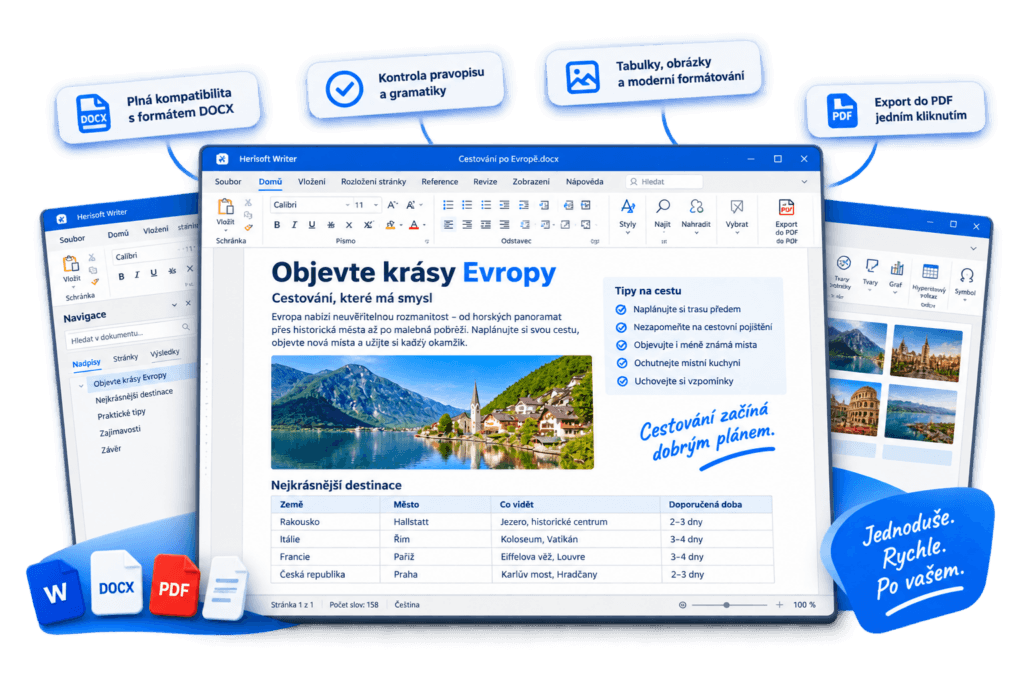
Task: Click the 100 % zoom level
Action: pyautogui.click(x=805, y=605)
